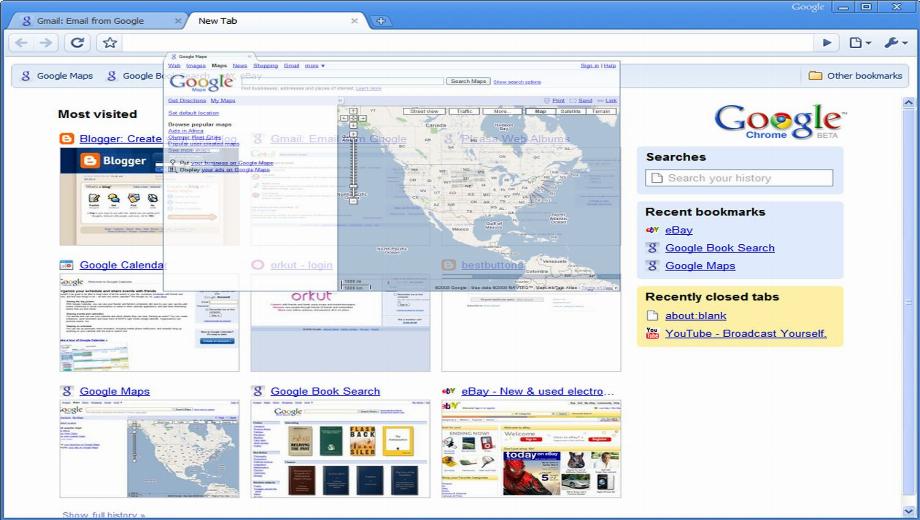Image resolution: width=920 pixels, height=520 pixels.
Task: Click the eBay - New & used electro... title
Action: click(x=537, y=391)
